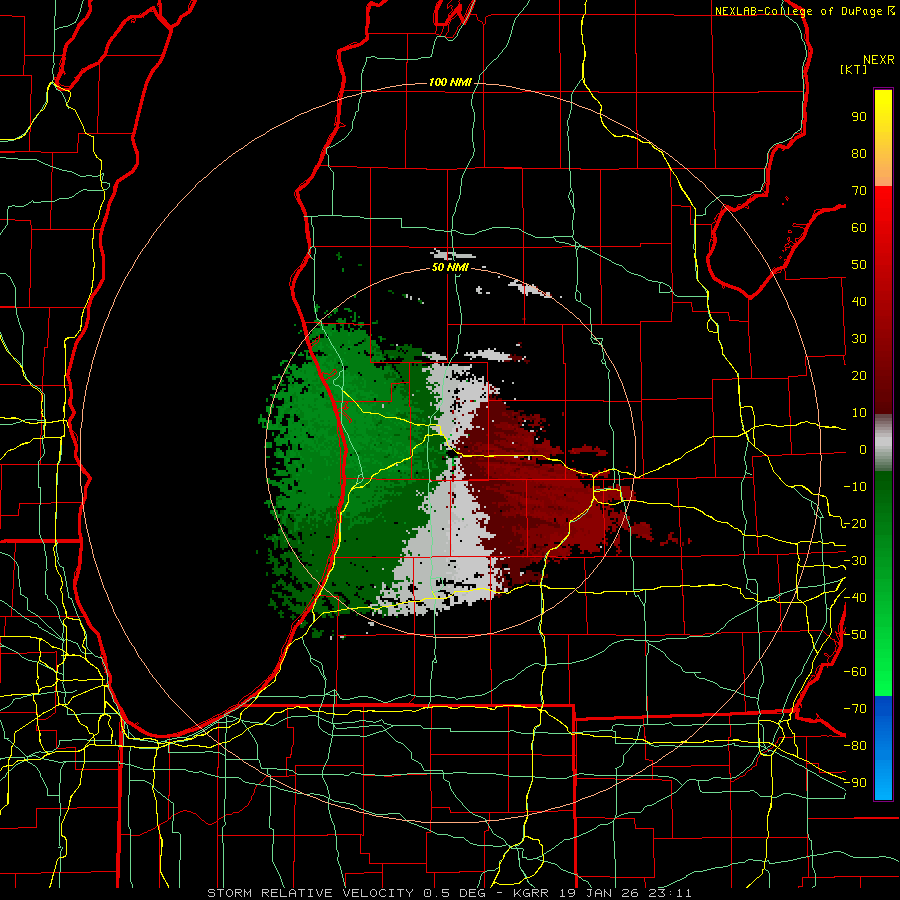900x900 pixels.
Task: Click the -70 value on the velocity scale
Action: click(855, 709)
